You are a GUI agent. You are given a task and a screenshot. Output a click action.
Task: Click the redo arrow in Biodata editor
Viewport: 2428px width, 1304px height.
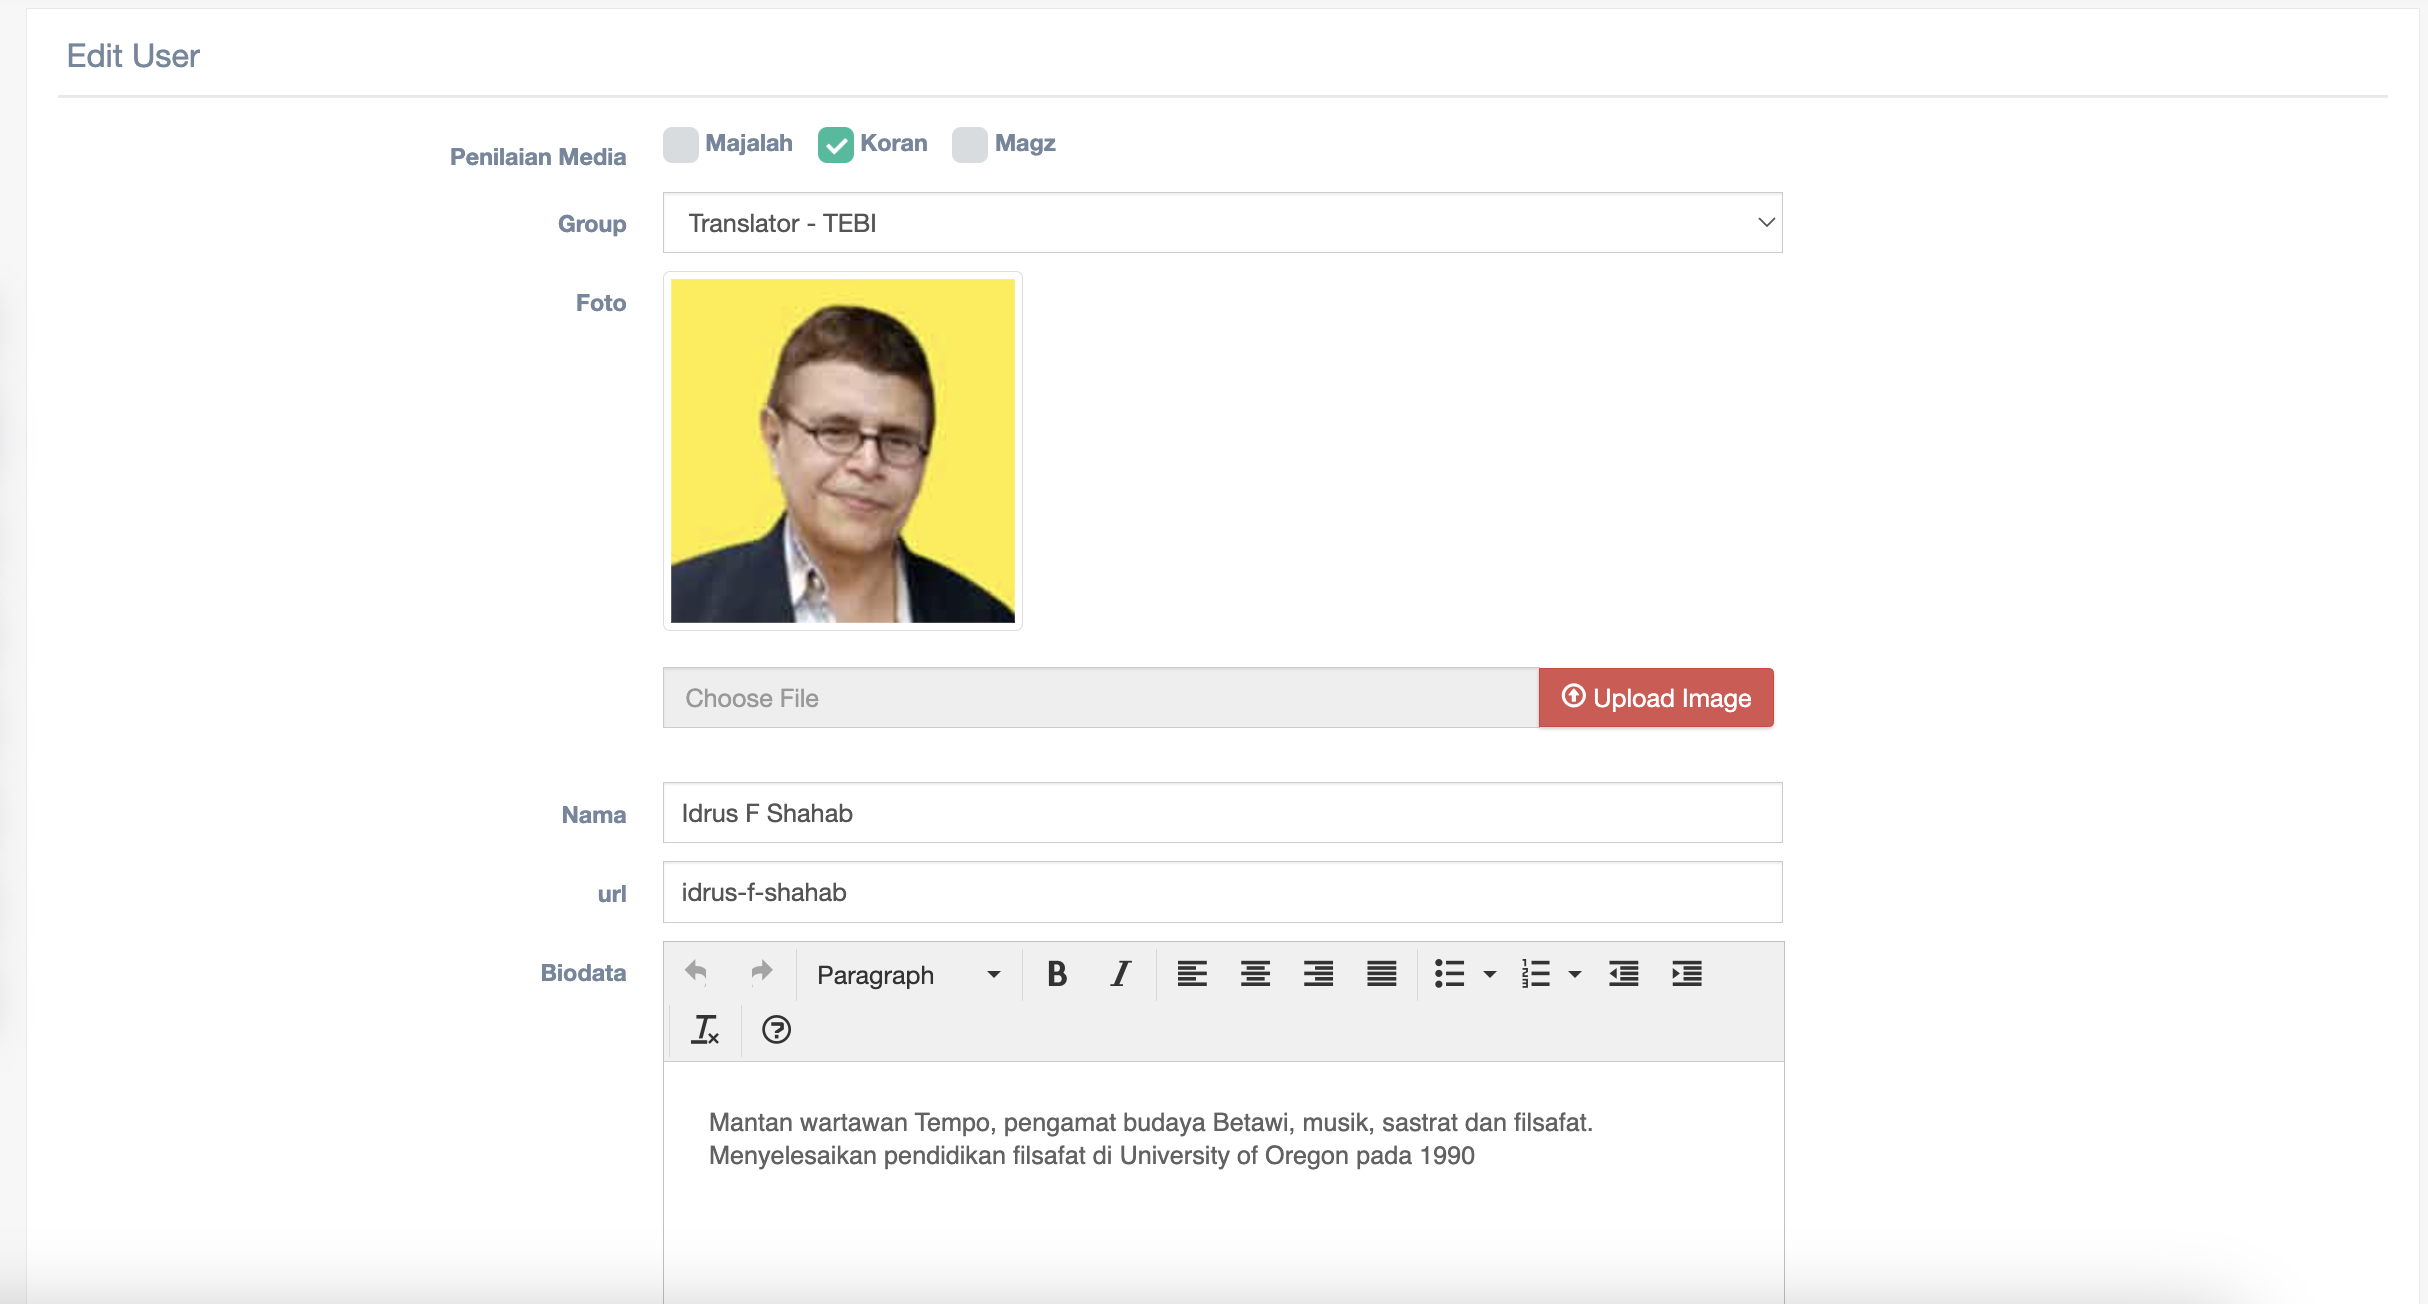tap(762, 973)
